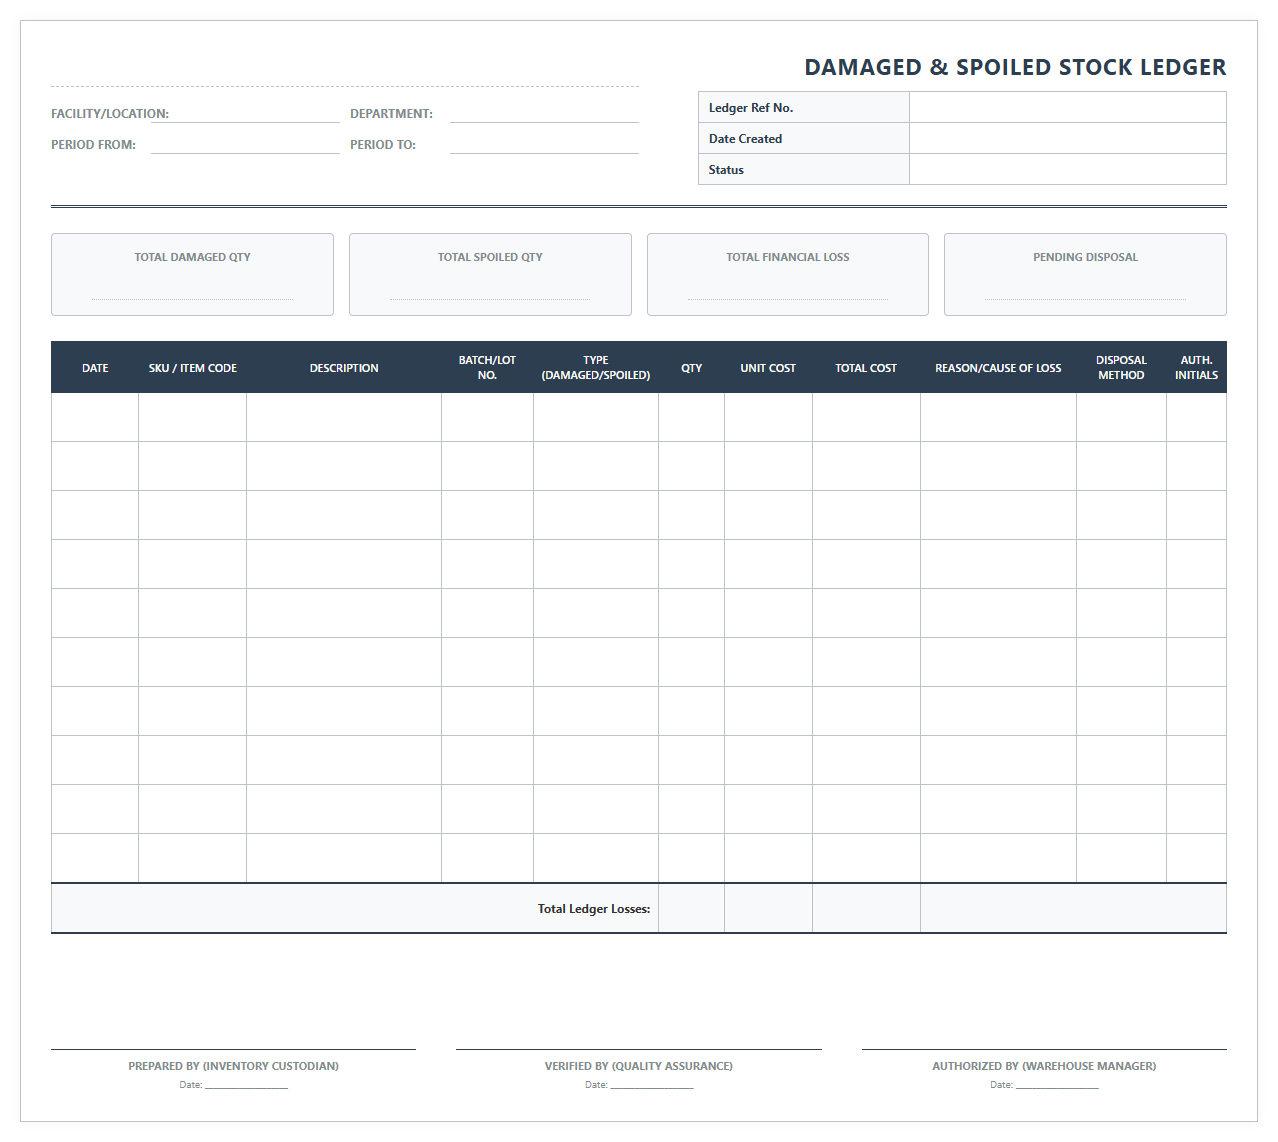Click the DISPOSAL METHOD column header
This screenshot has height=1142, width=1278.
[x=1121, y=368]
